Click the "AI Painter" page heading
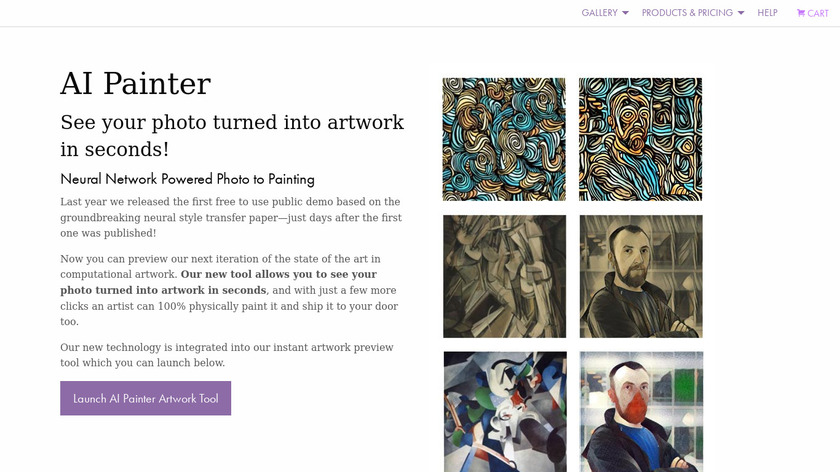 coord(135,84)
